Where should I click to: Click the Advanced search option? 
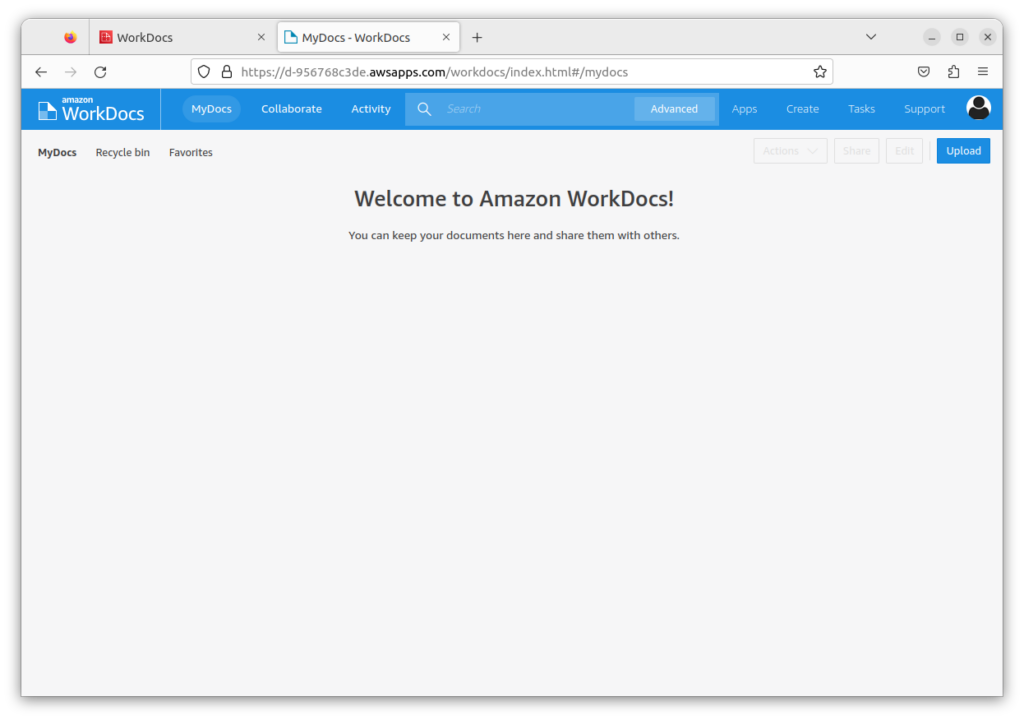[x=674, y=108]
